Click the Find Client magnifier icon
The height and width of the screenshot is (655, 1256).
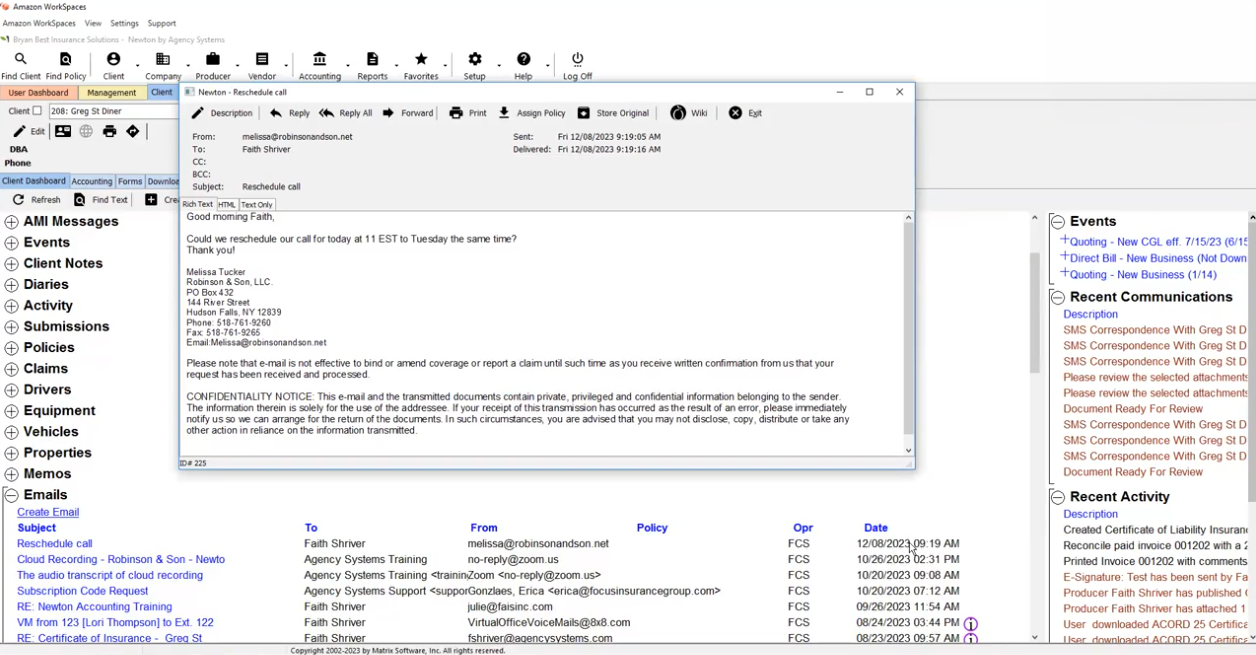point(20,60)
